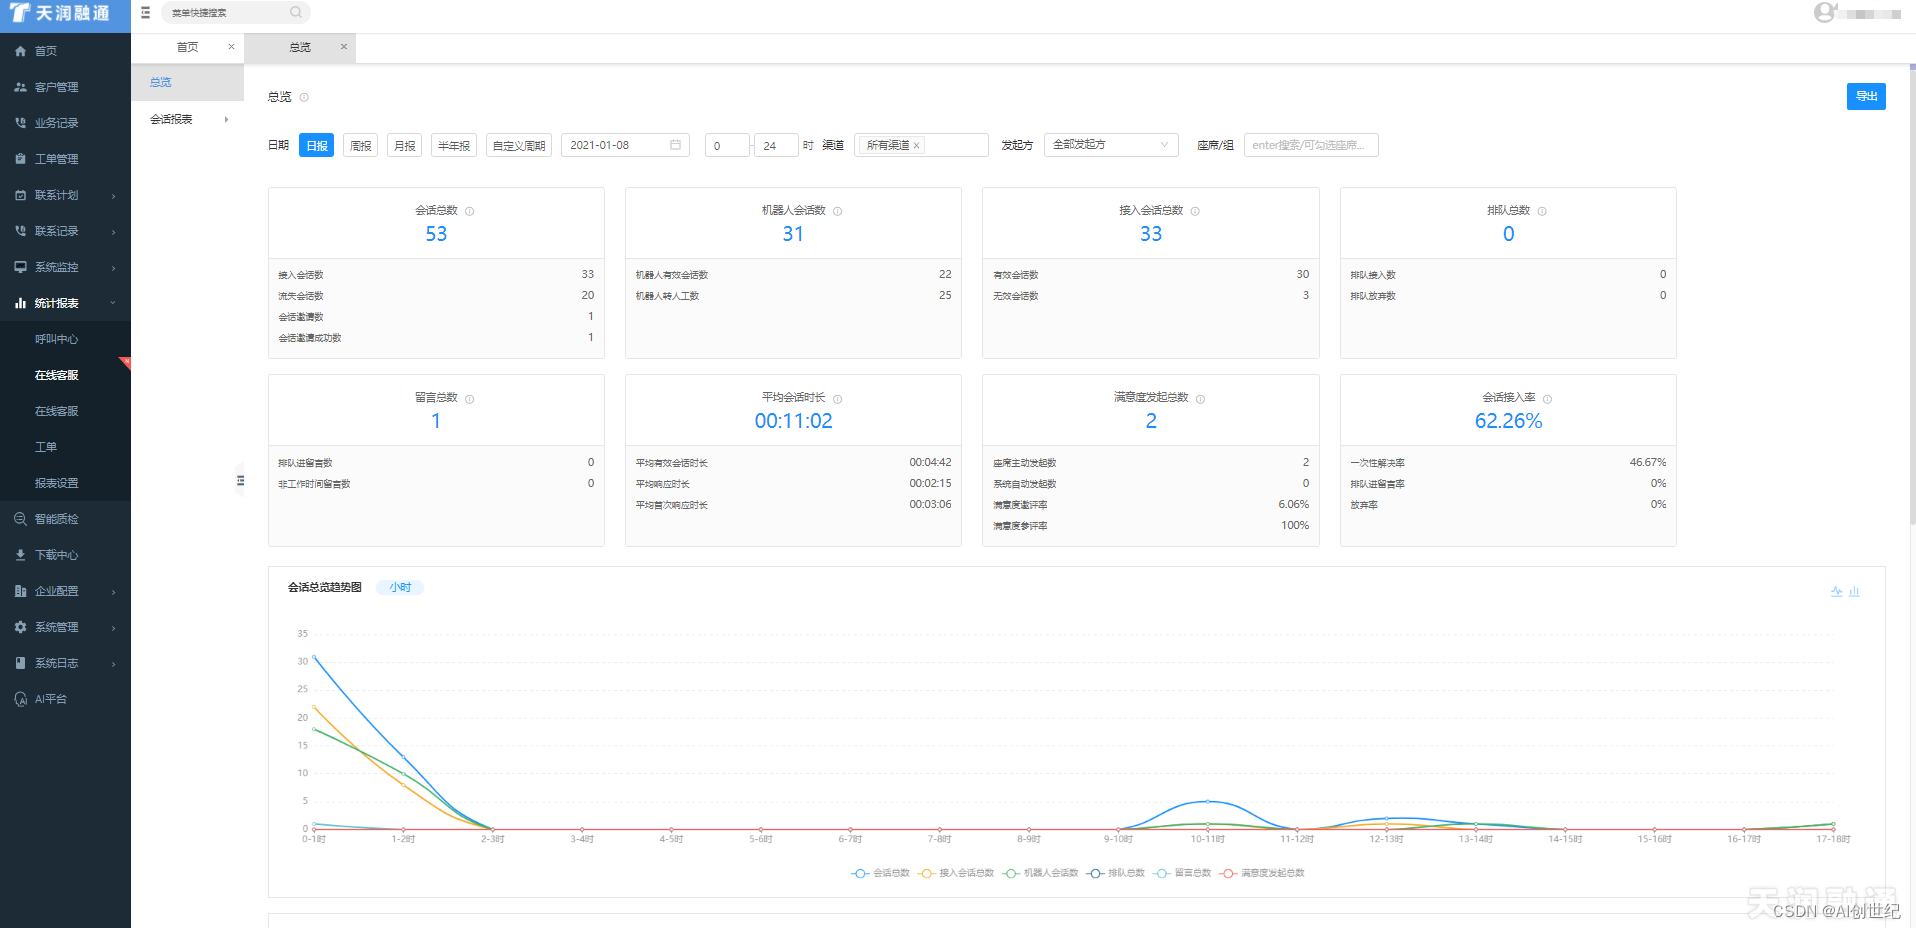The image size is (1916, 928).
Task: Switch chart to bar view icon
Action: [x=1854, y=592]
